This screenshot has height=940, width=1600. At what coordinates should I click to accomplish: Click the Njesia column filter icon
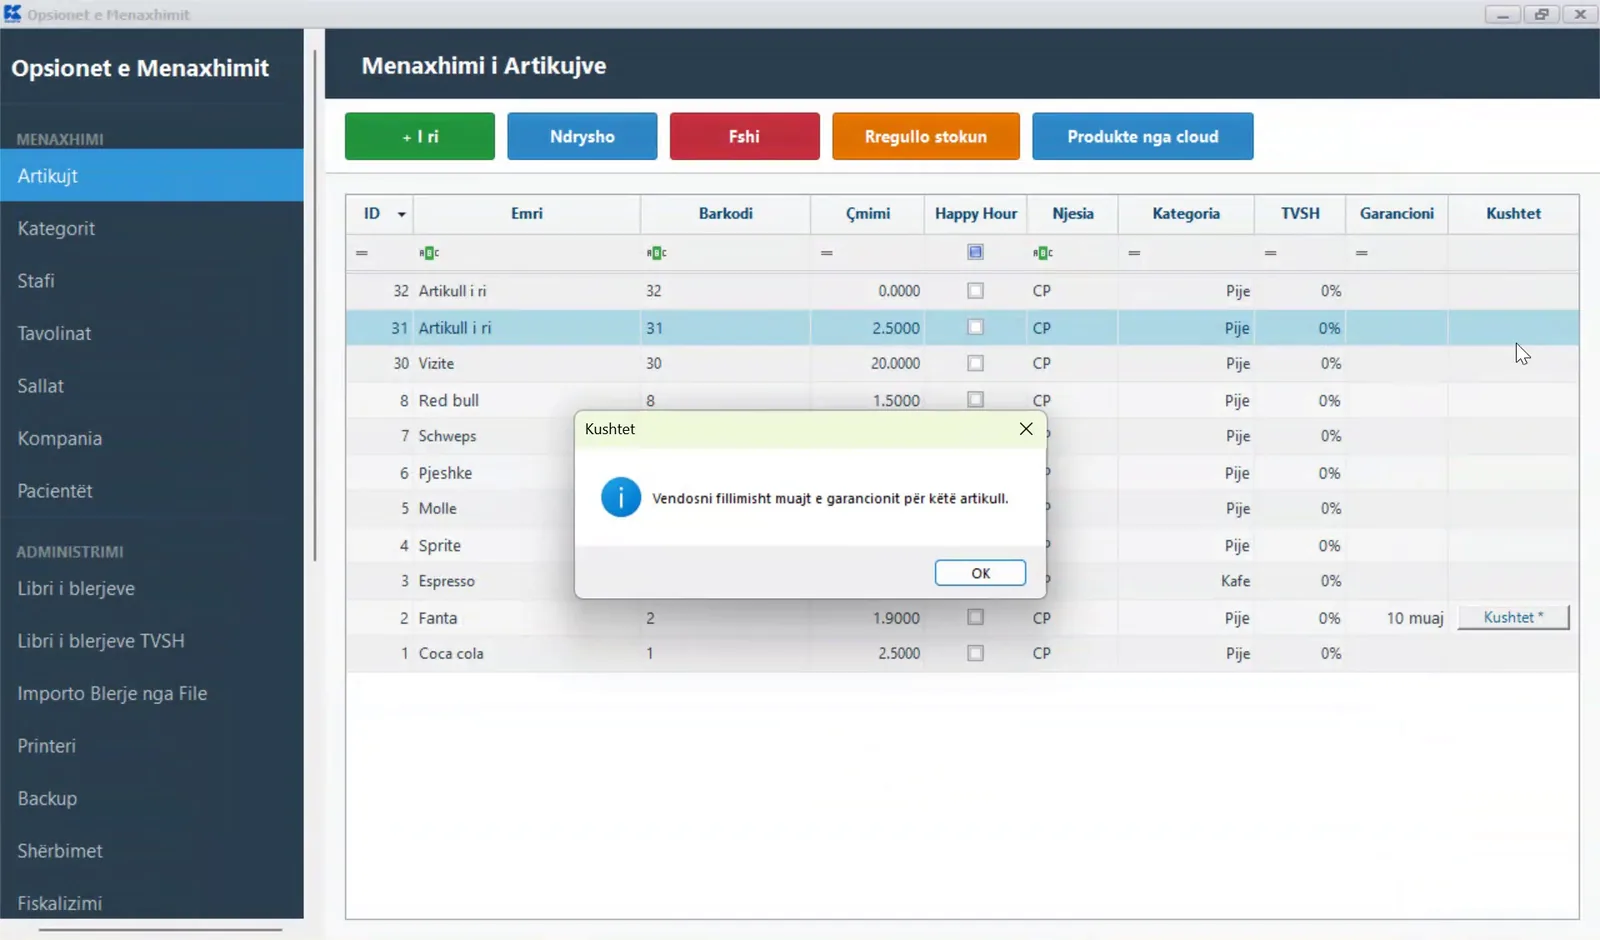pyautogui.click(x=1043, y=253)
